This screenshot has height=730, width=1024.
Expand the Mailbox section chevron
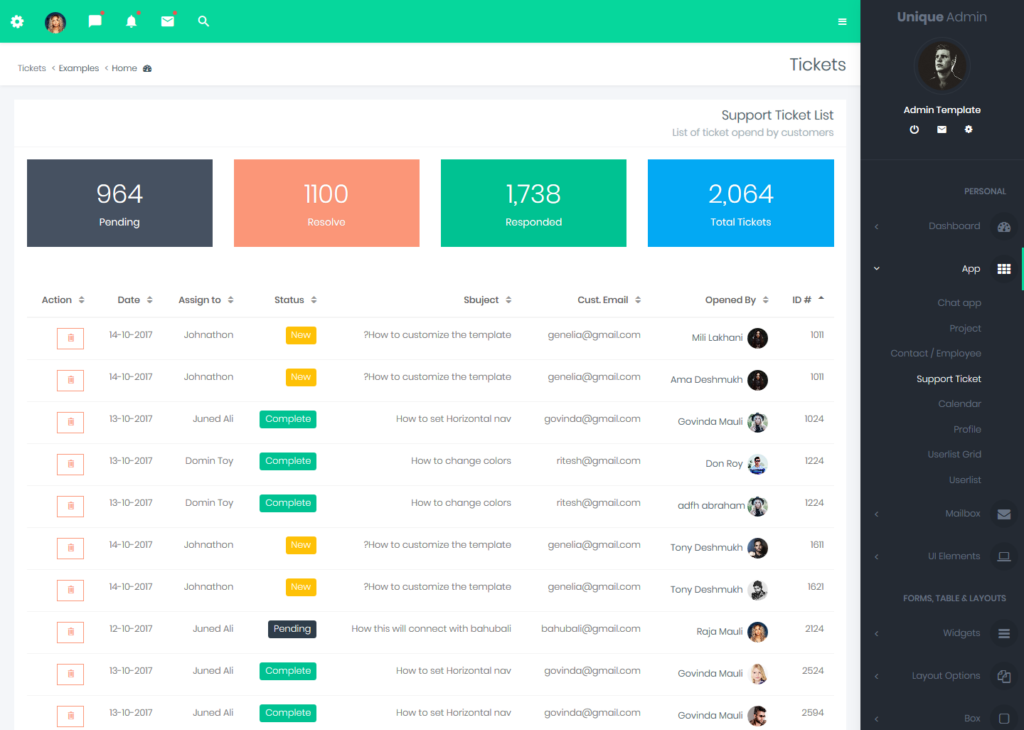[x=876, y=514]
